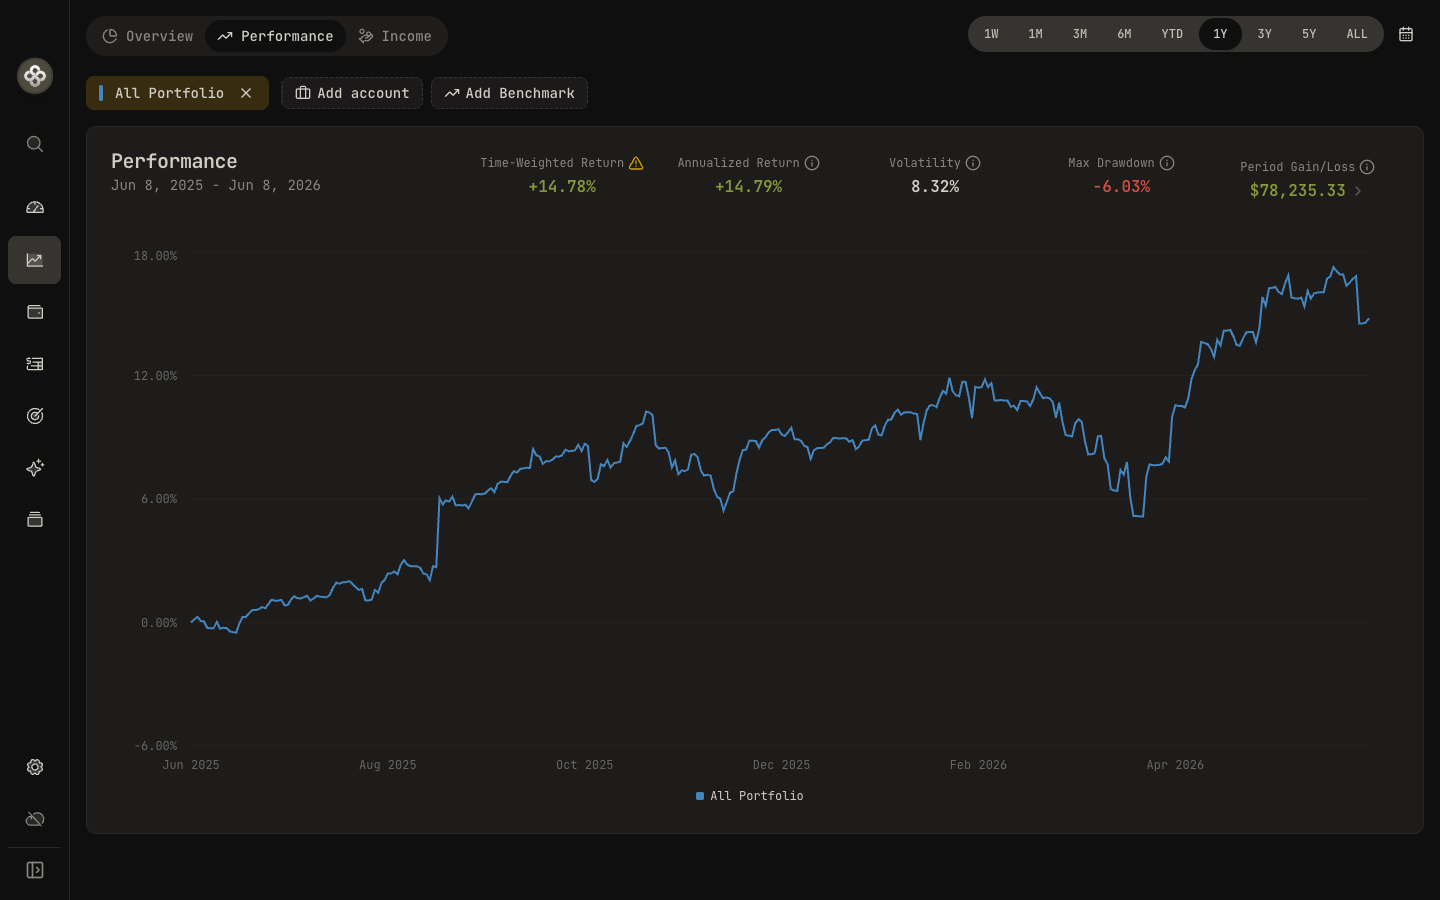Open the dashboard gauge icon
The width and height of the screenshot is (1440, 900).
pyautogui.click(x=35, y=208)
